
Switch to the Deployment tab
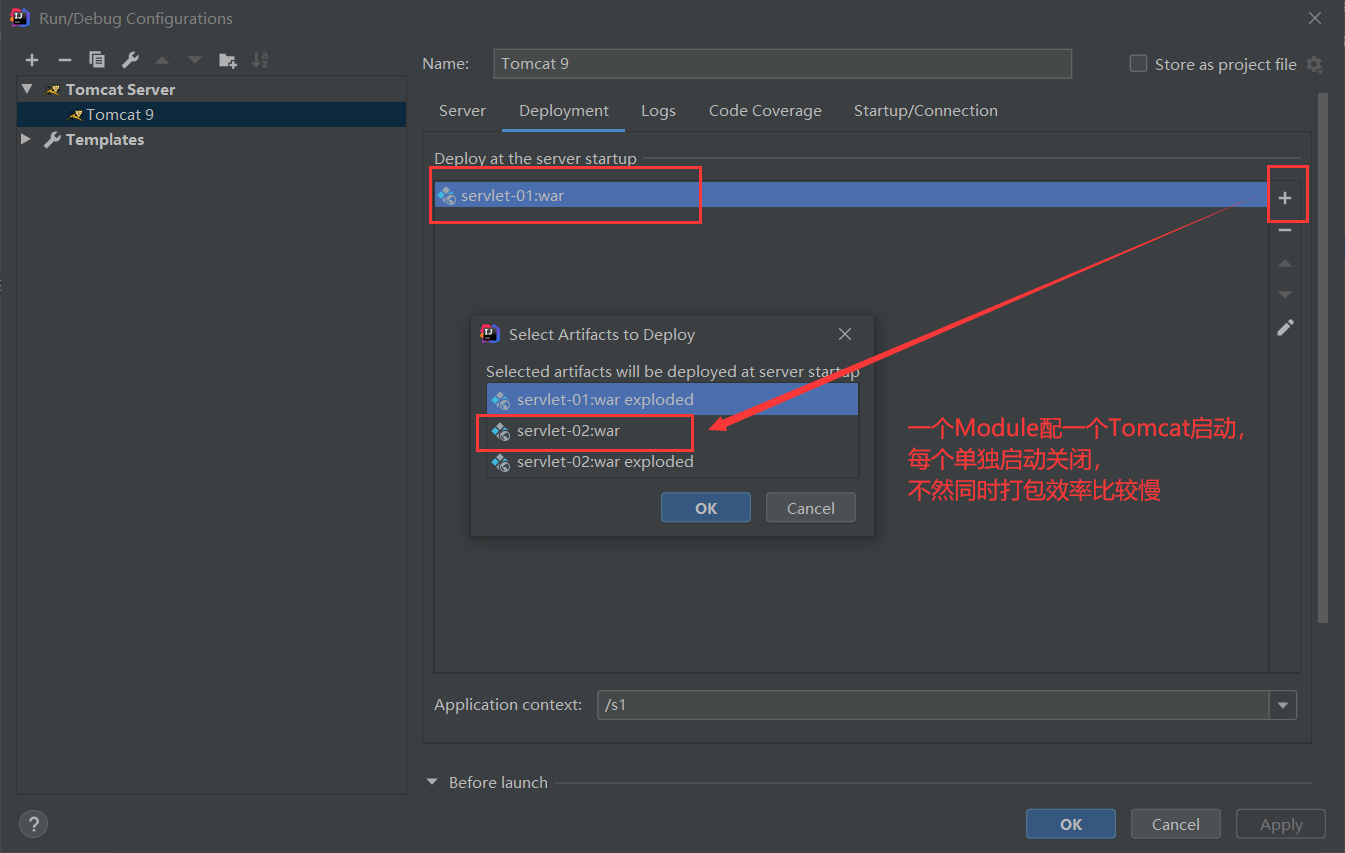[x=564, y=111]
